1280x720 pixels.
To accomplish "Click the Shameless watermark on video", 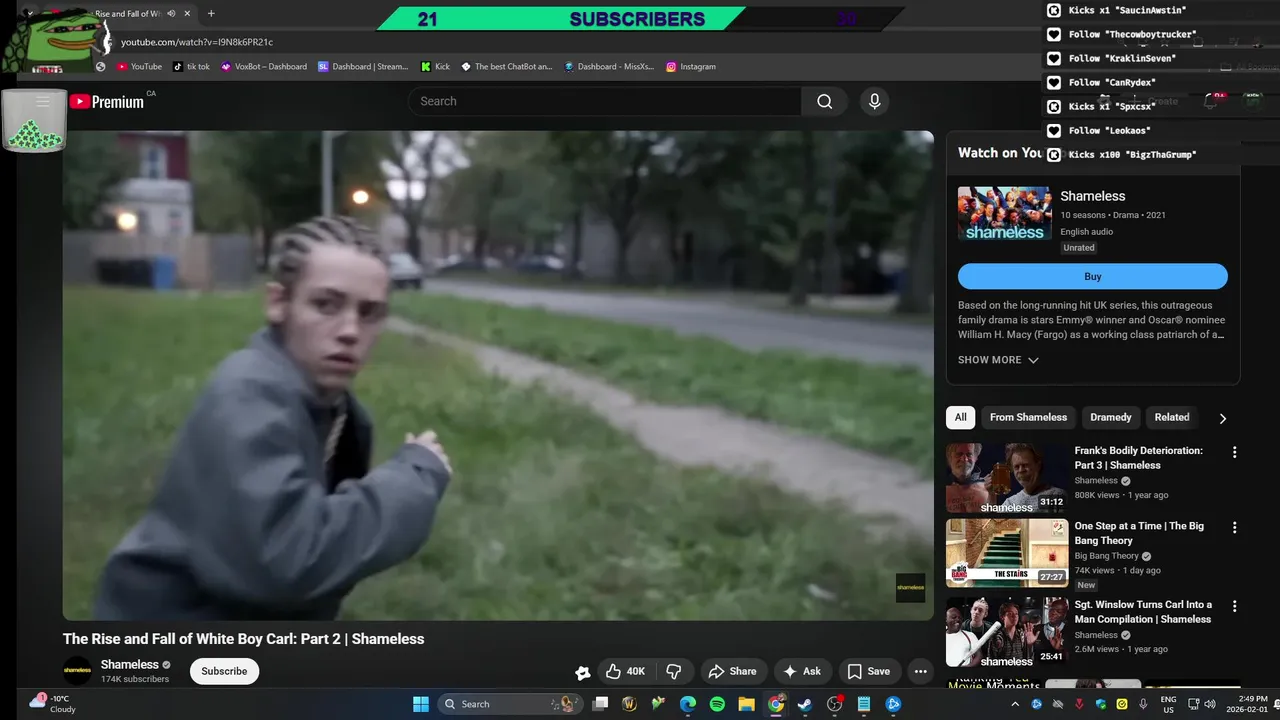I will pyautogui.click(x=910, y=587).
